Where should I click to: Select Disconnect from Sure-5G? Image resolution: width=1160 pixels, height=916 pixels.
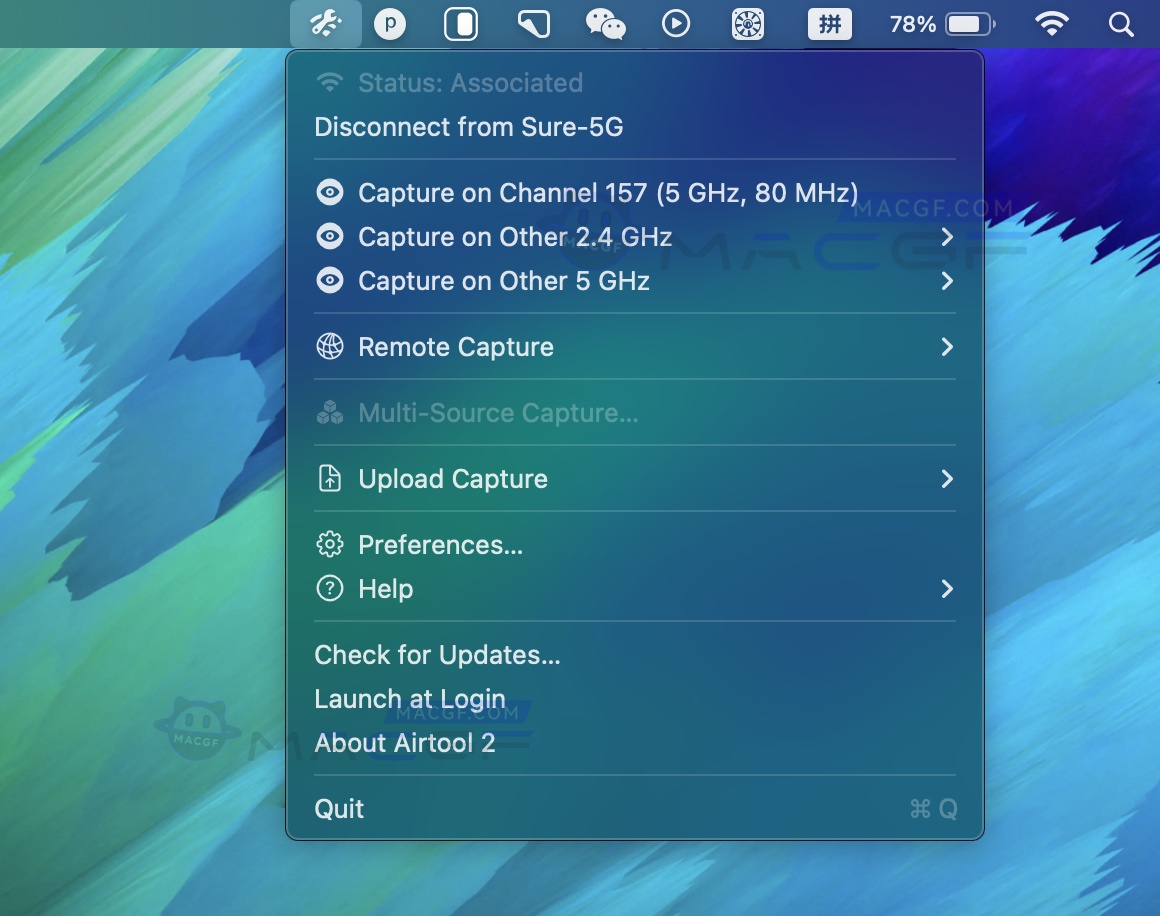470,127
